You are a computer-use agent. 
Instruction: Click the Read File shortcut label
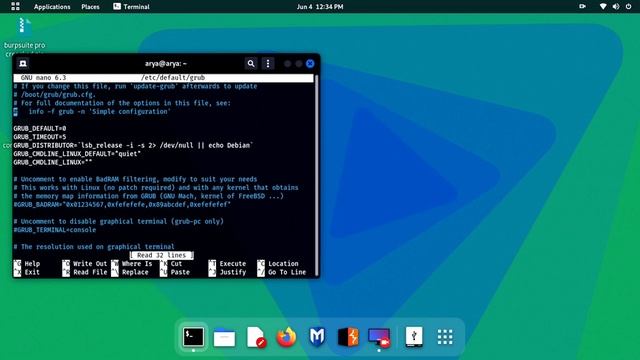click(x=90, y=272)
